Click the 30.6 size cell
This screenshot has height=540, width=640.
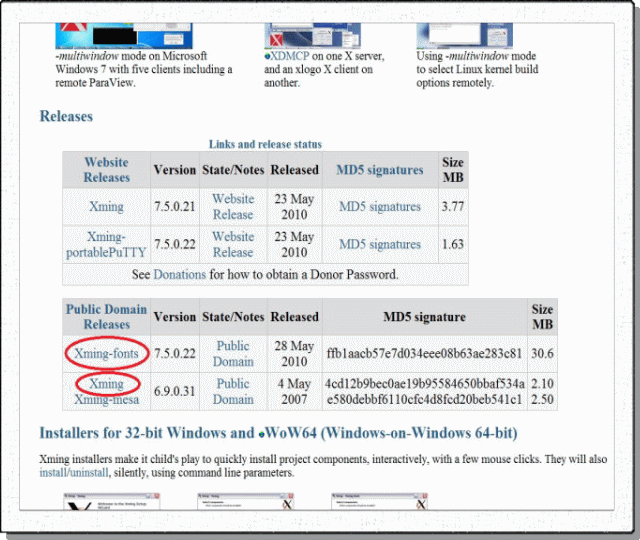tap(542, 353)
